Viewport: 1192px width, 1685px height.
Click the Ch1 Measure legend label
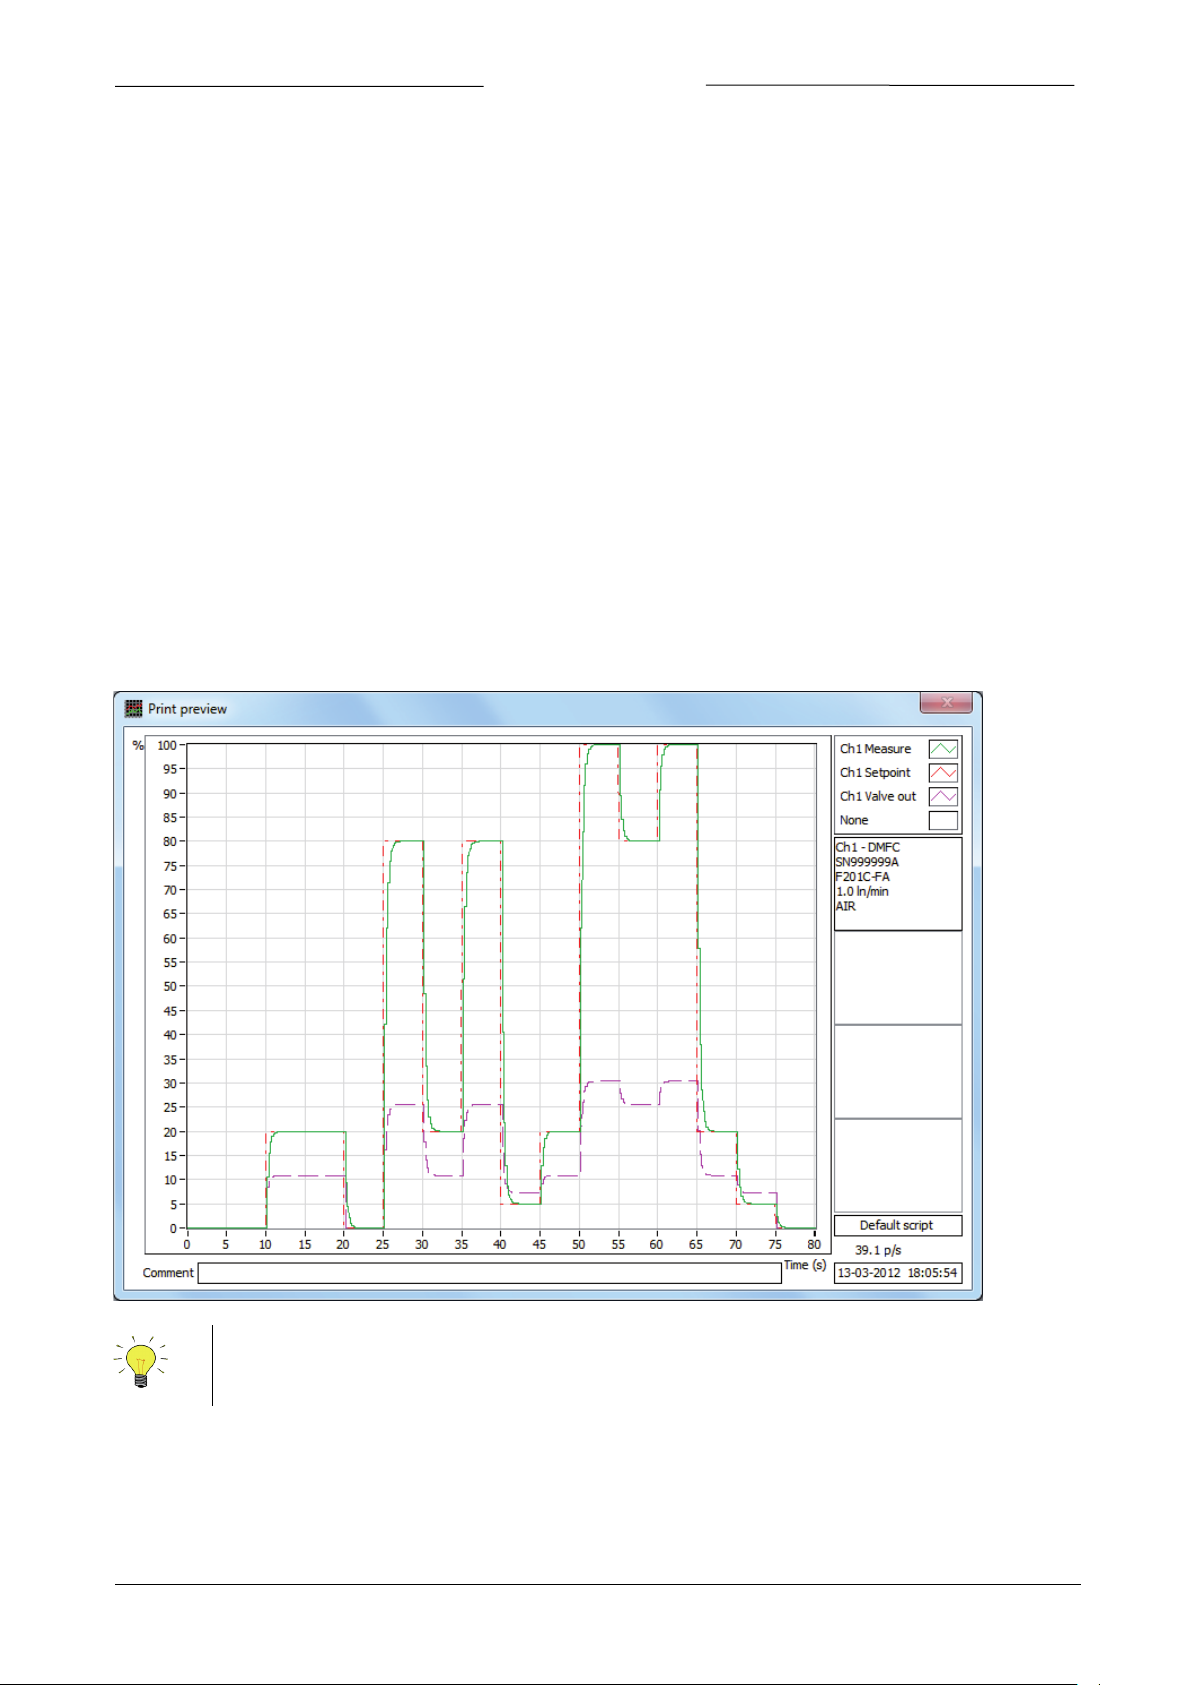(x=875, y=749)
